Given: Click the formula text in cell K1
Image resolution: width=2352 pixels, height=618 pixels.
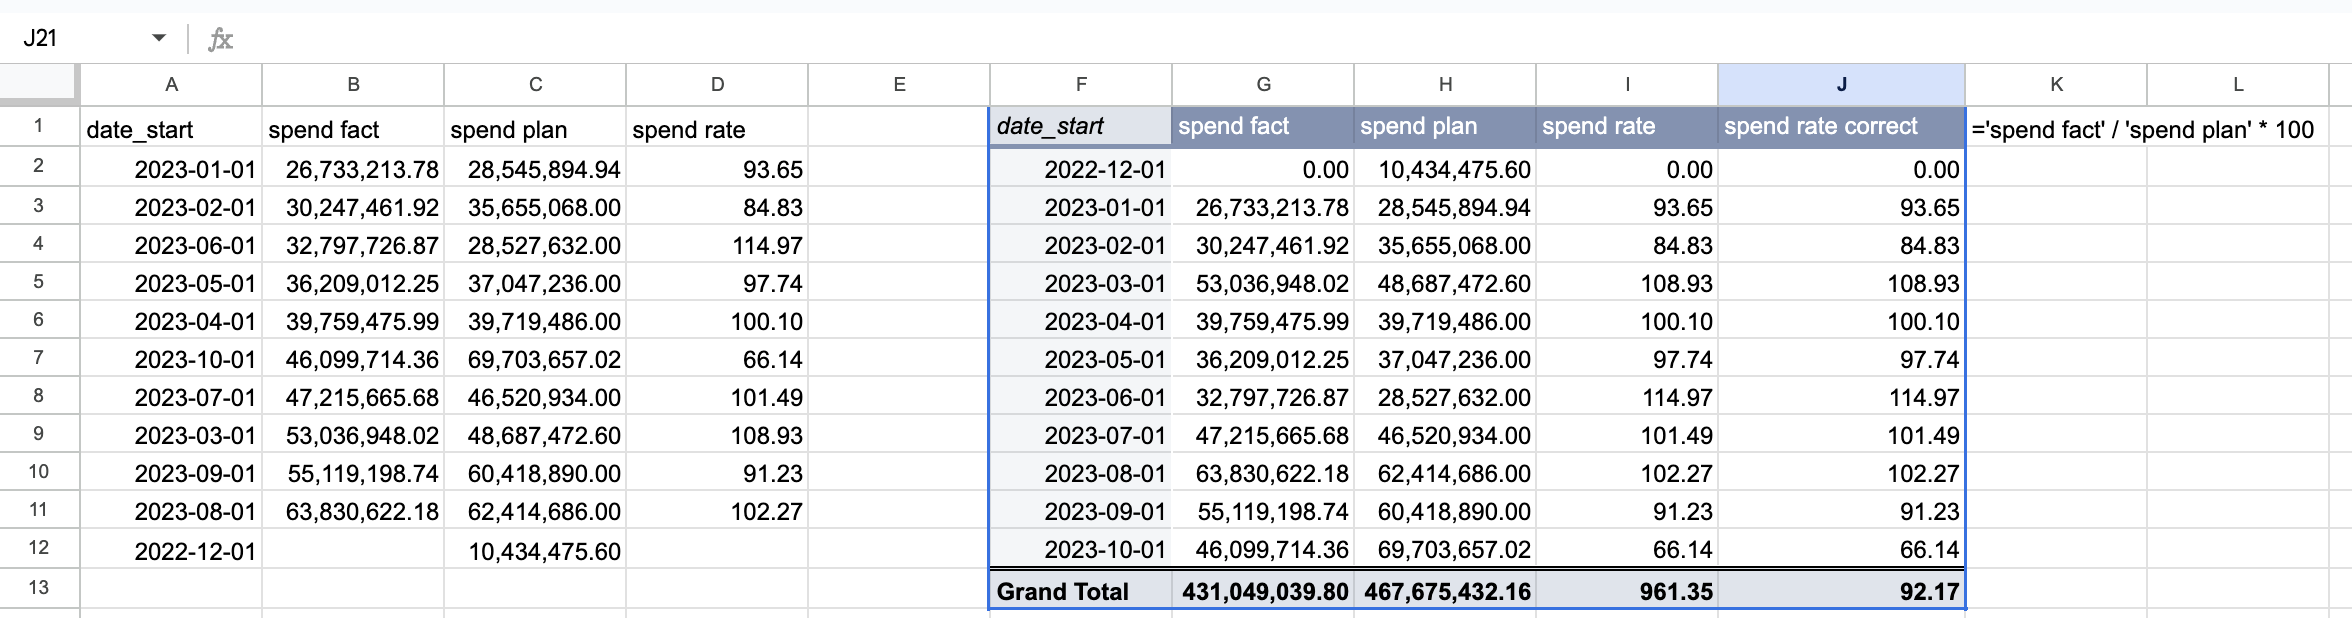Looking at the screenshot, I should pos(2143,130).
